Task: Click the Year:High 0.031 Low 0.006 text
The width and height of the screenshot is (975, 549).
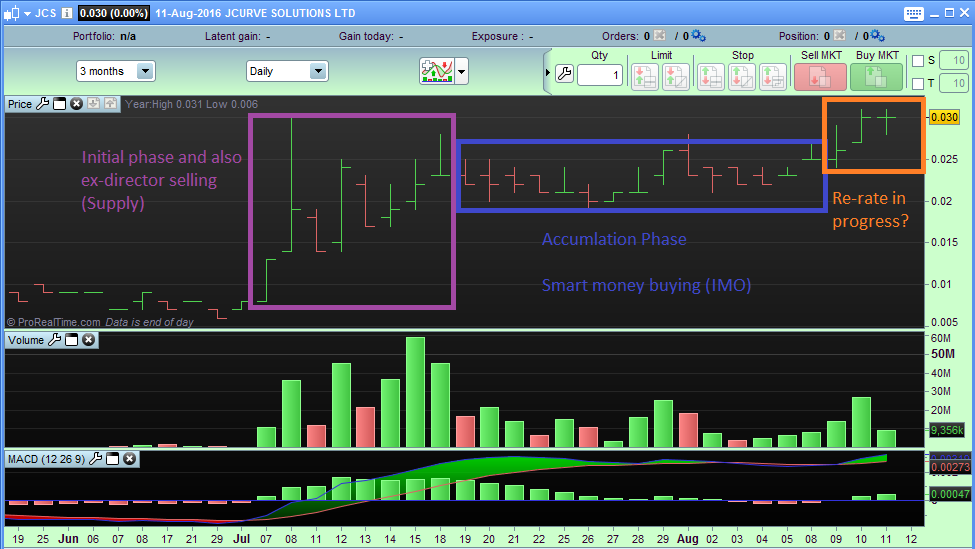Action: [x=192, y=104]
